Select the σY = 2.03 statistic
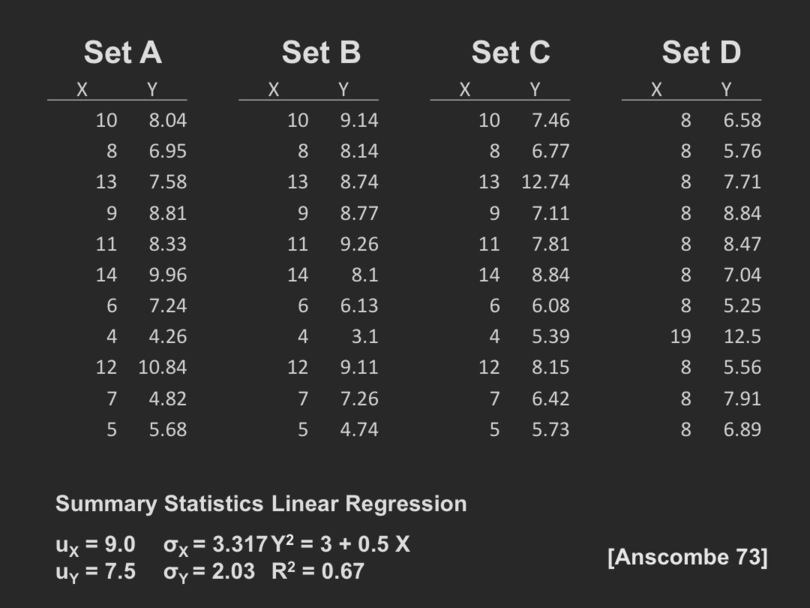 pos(208,572)
